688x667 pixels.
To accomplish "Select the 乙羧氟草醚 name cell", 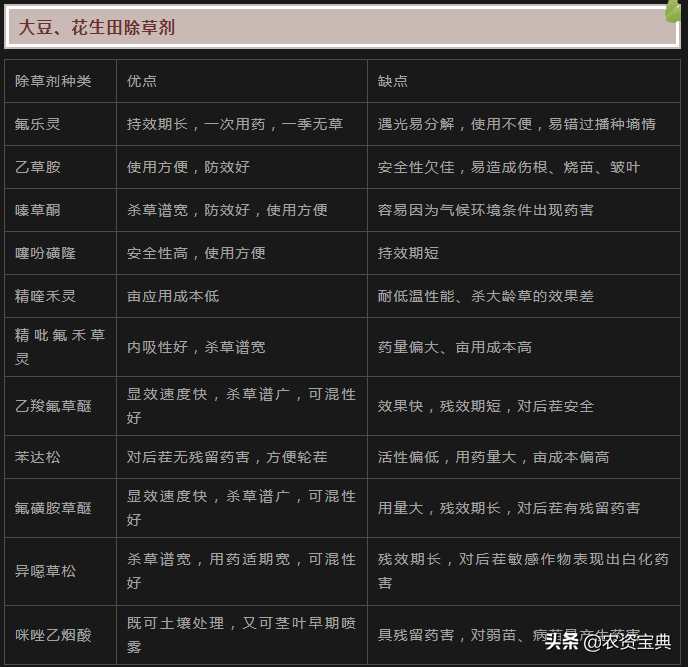I will pyautogui.click(x=53, y=406).
